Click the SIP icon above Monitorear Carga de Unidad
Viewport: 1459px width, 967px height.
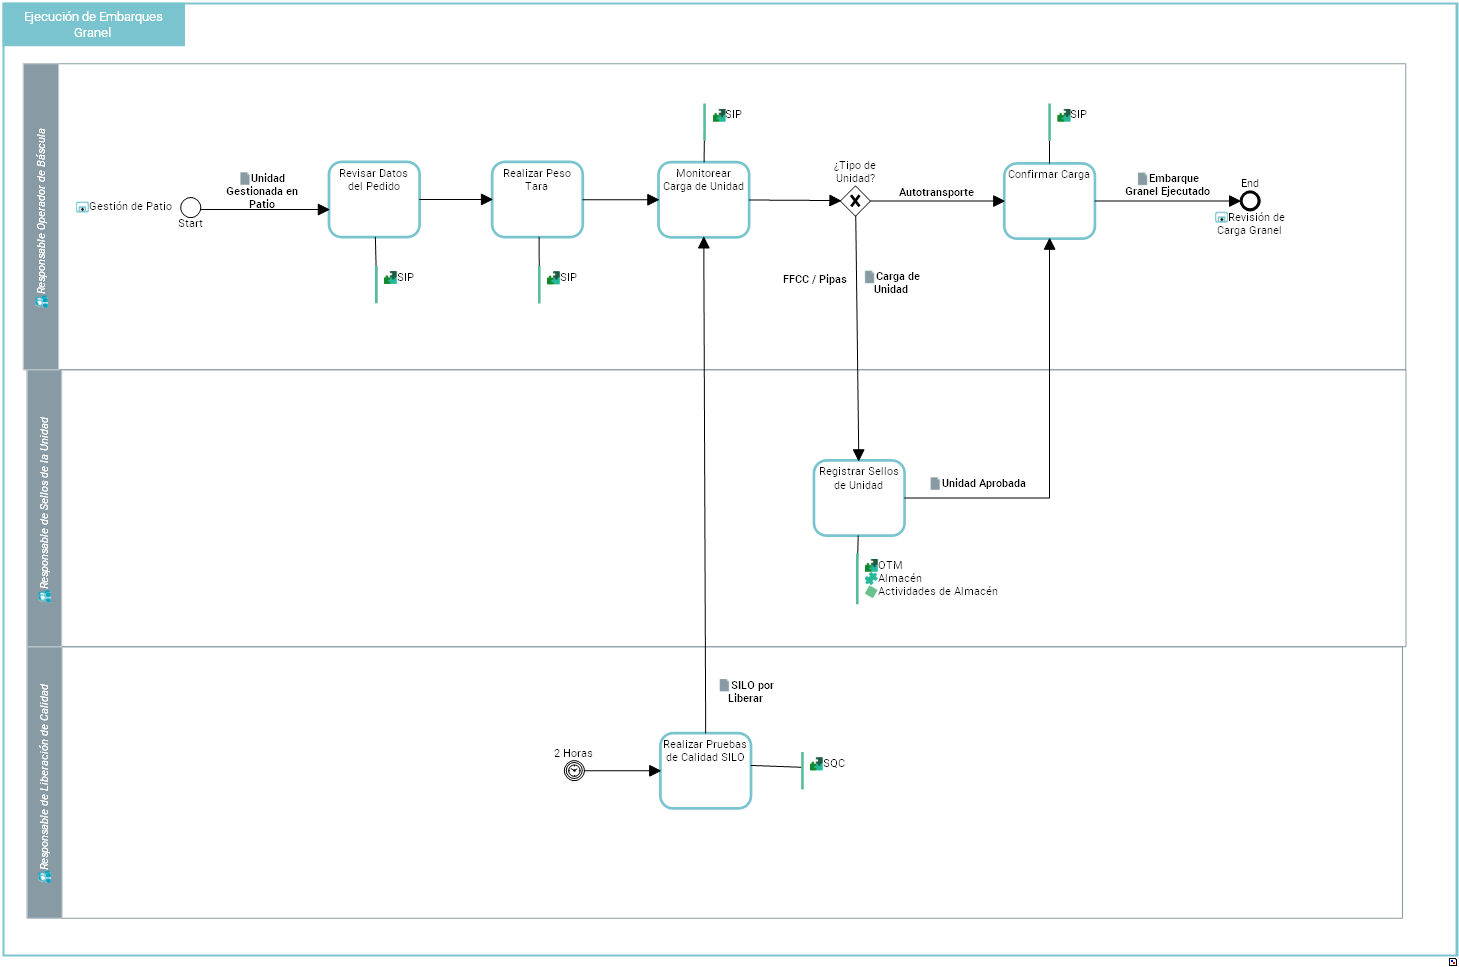click(719, 115)
